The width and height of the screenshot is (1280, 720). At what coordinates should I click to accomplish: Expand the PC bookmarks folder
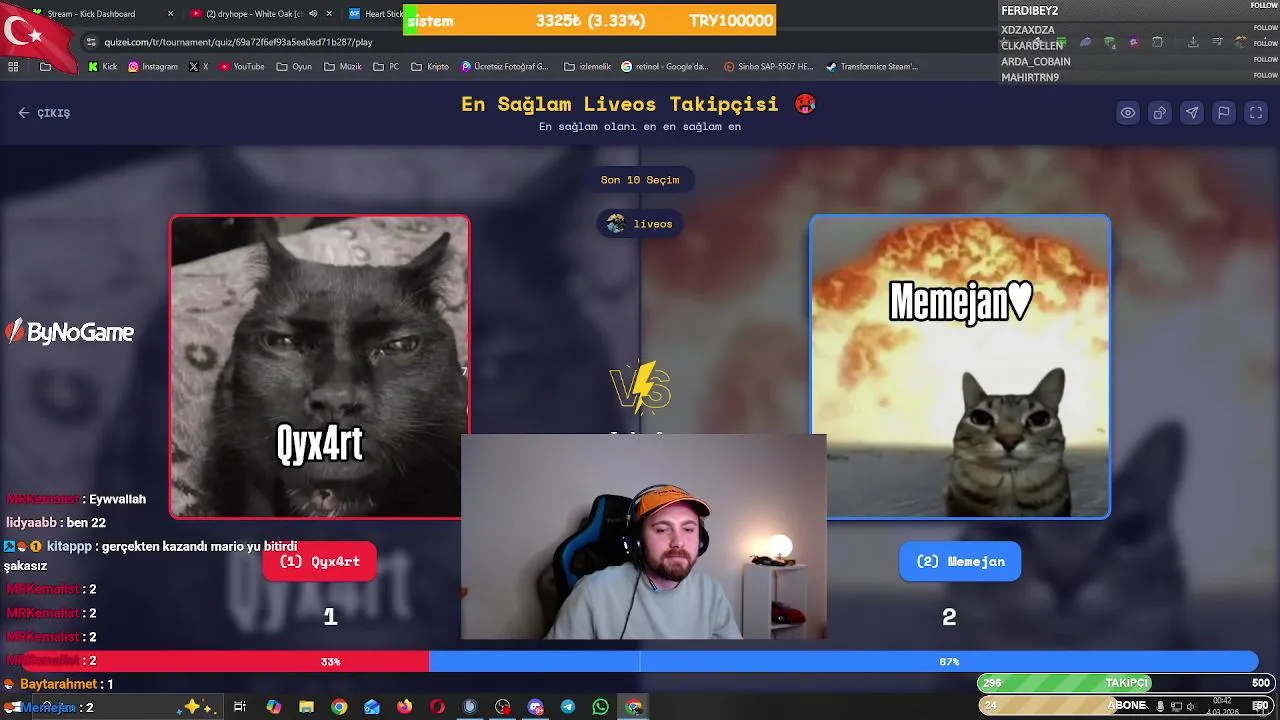[386, 67]
